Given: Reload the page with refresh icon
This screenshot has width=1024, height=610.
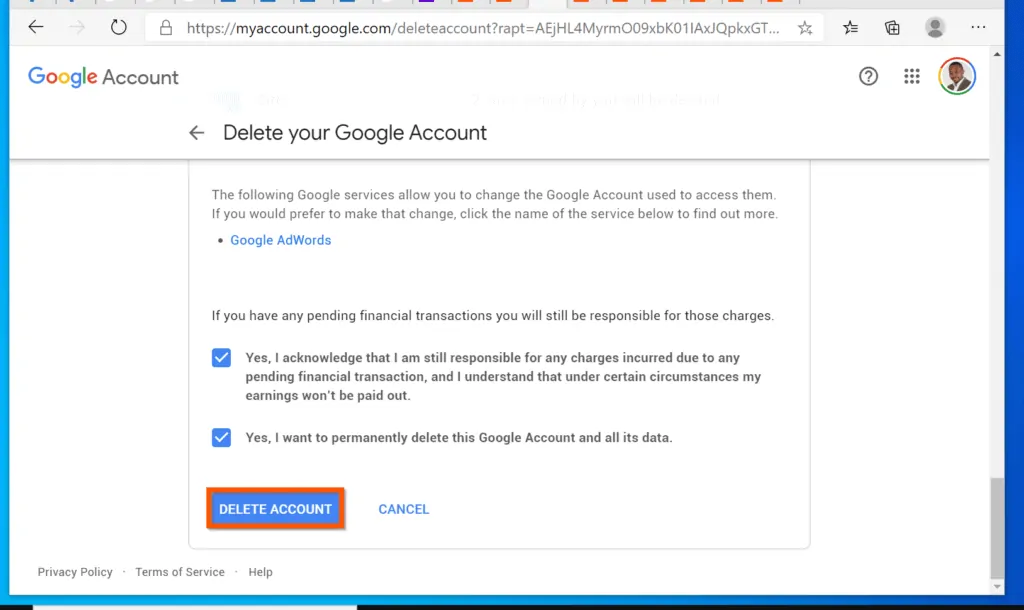Looking at the screenshot, I should click(x=118, y=27).
